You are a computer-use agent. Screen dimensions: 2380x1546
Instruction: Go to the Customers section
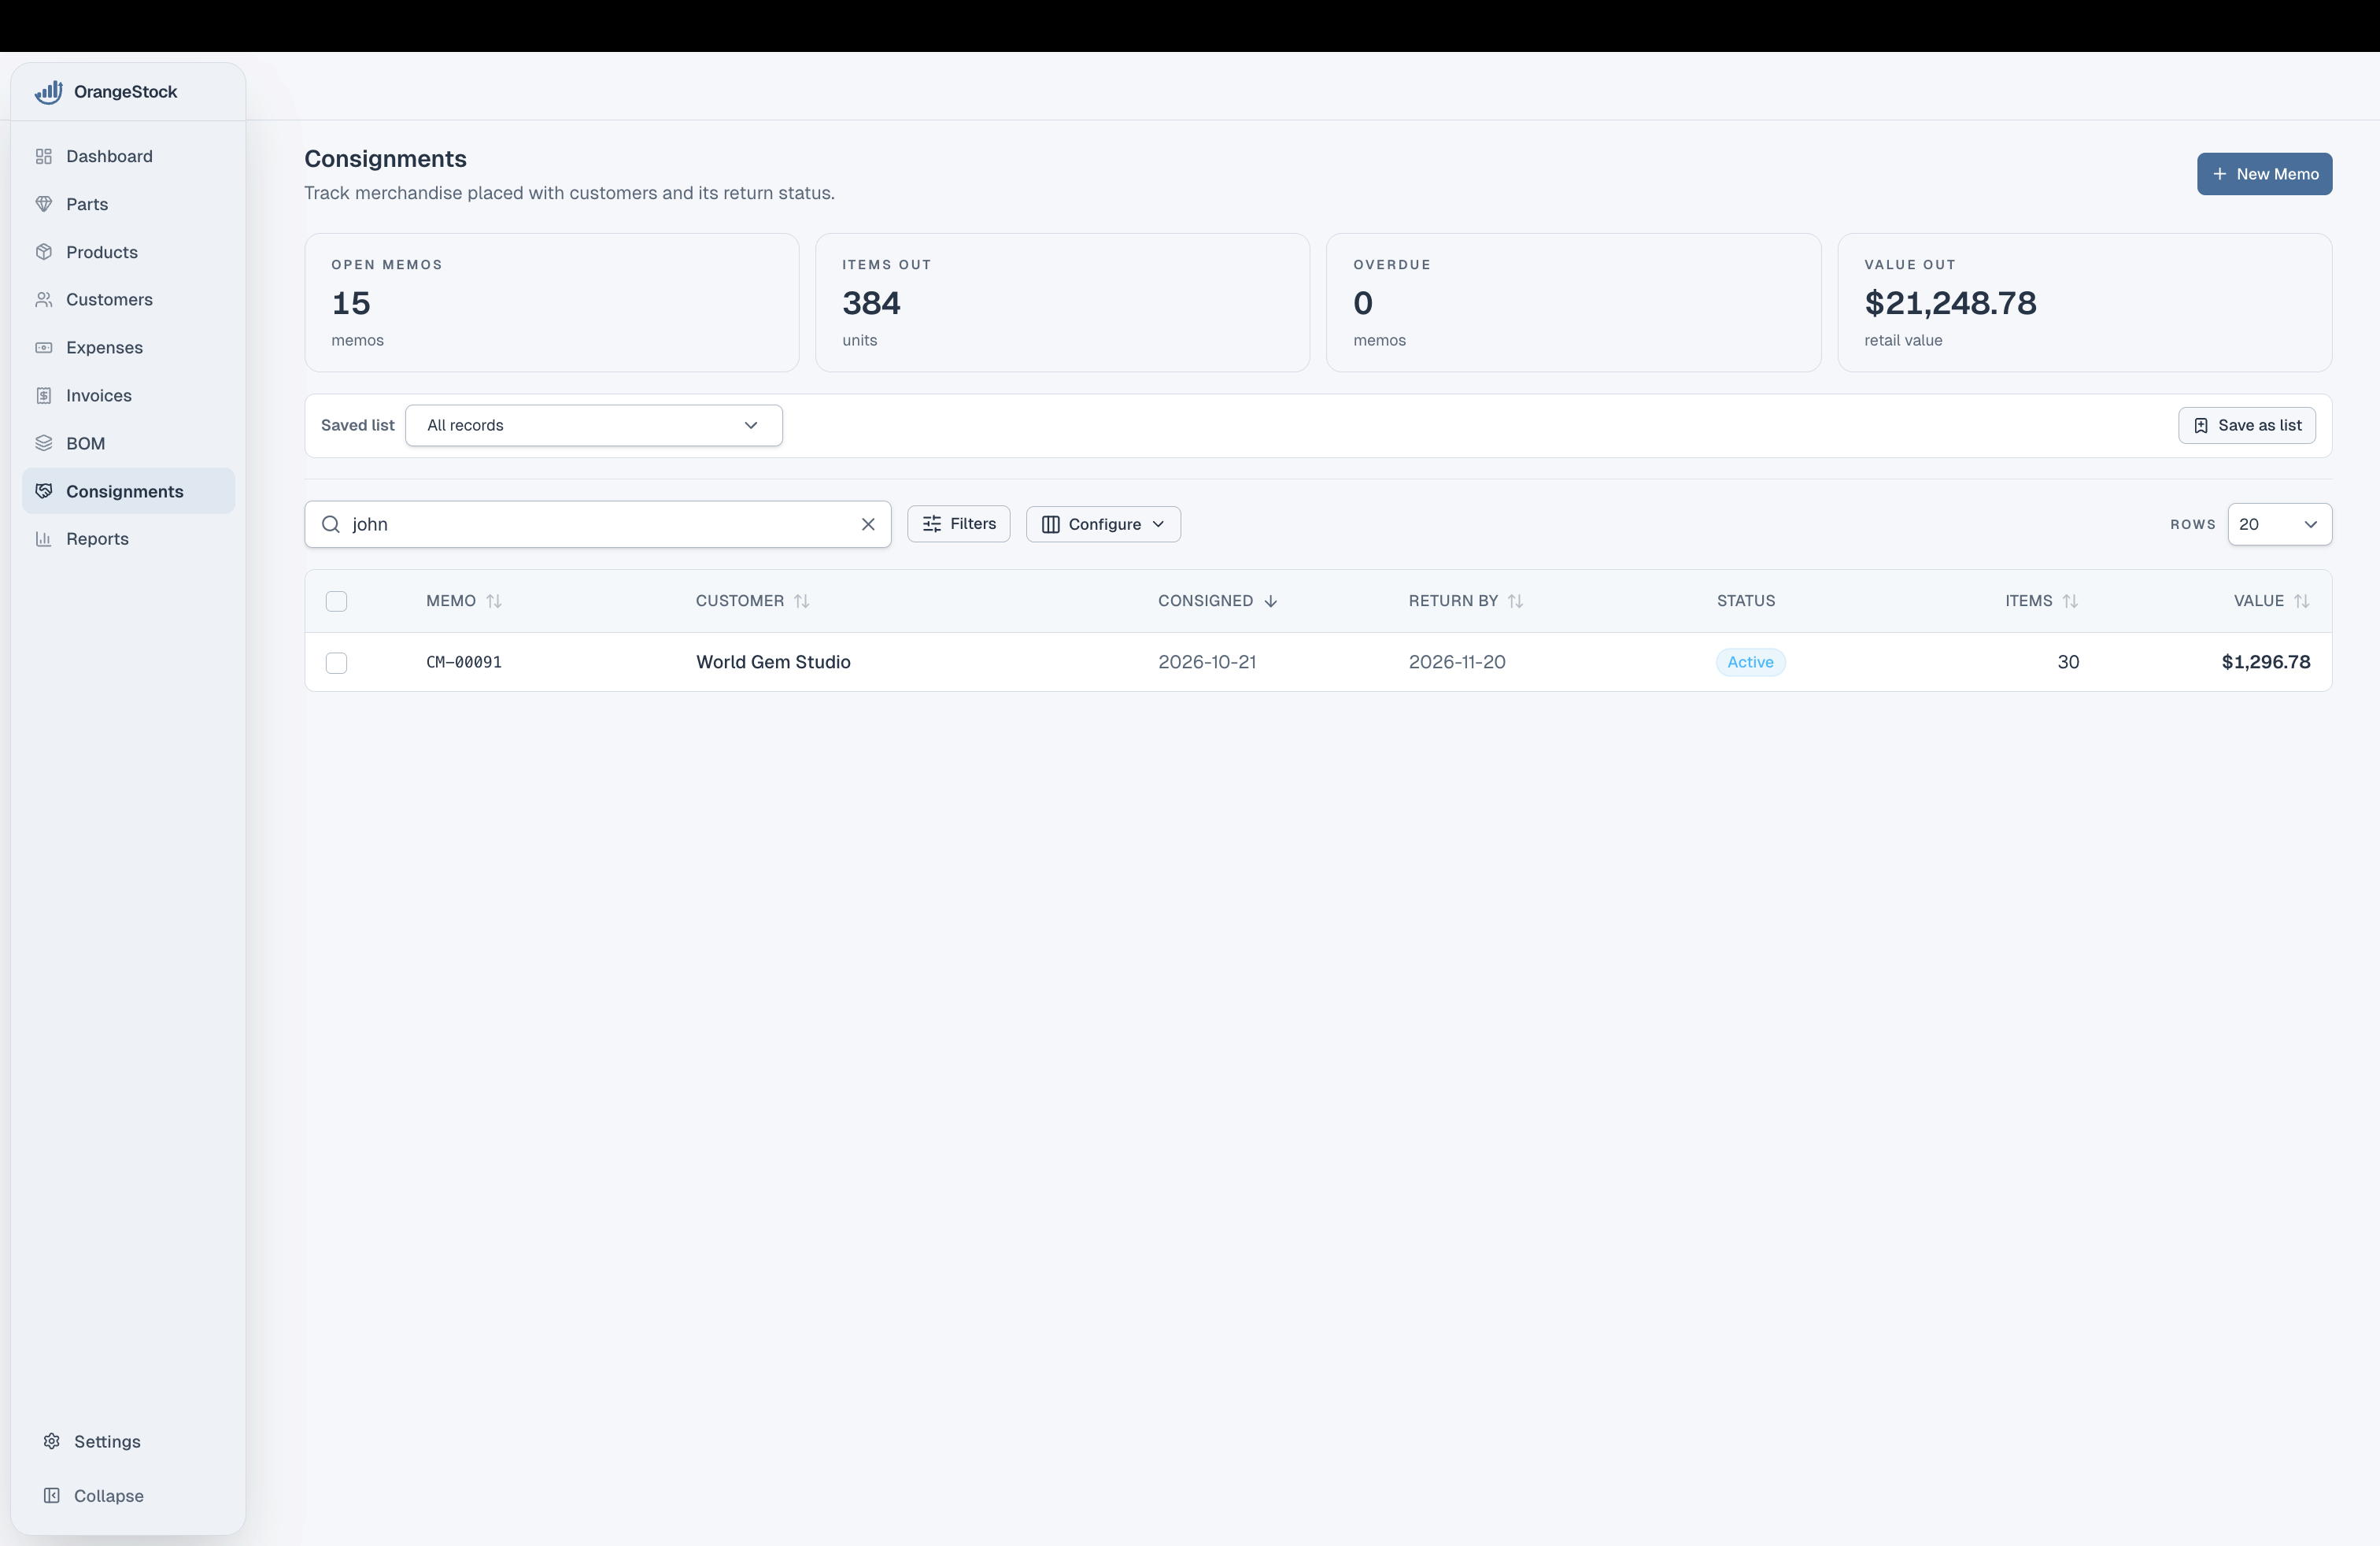[x=128, y=300]
